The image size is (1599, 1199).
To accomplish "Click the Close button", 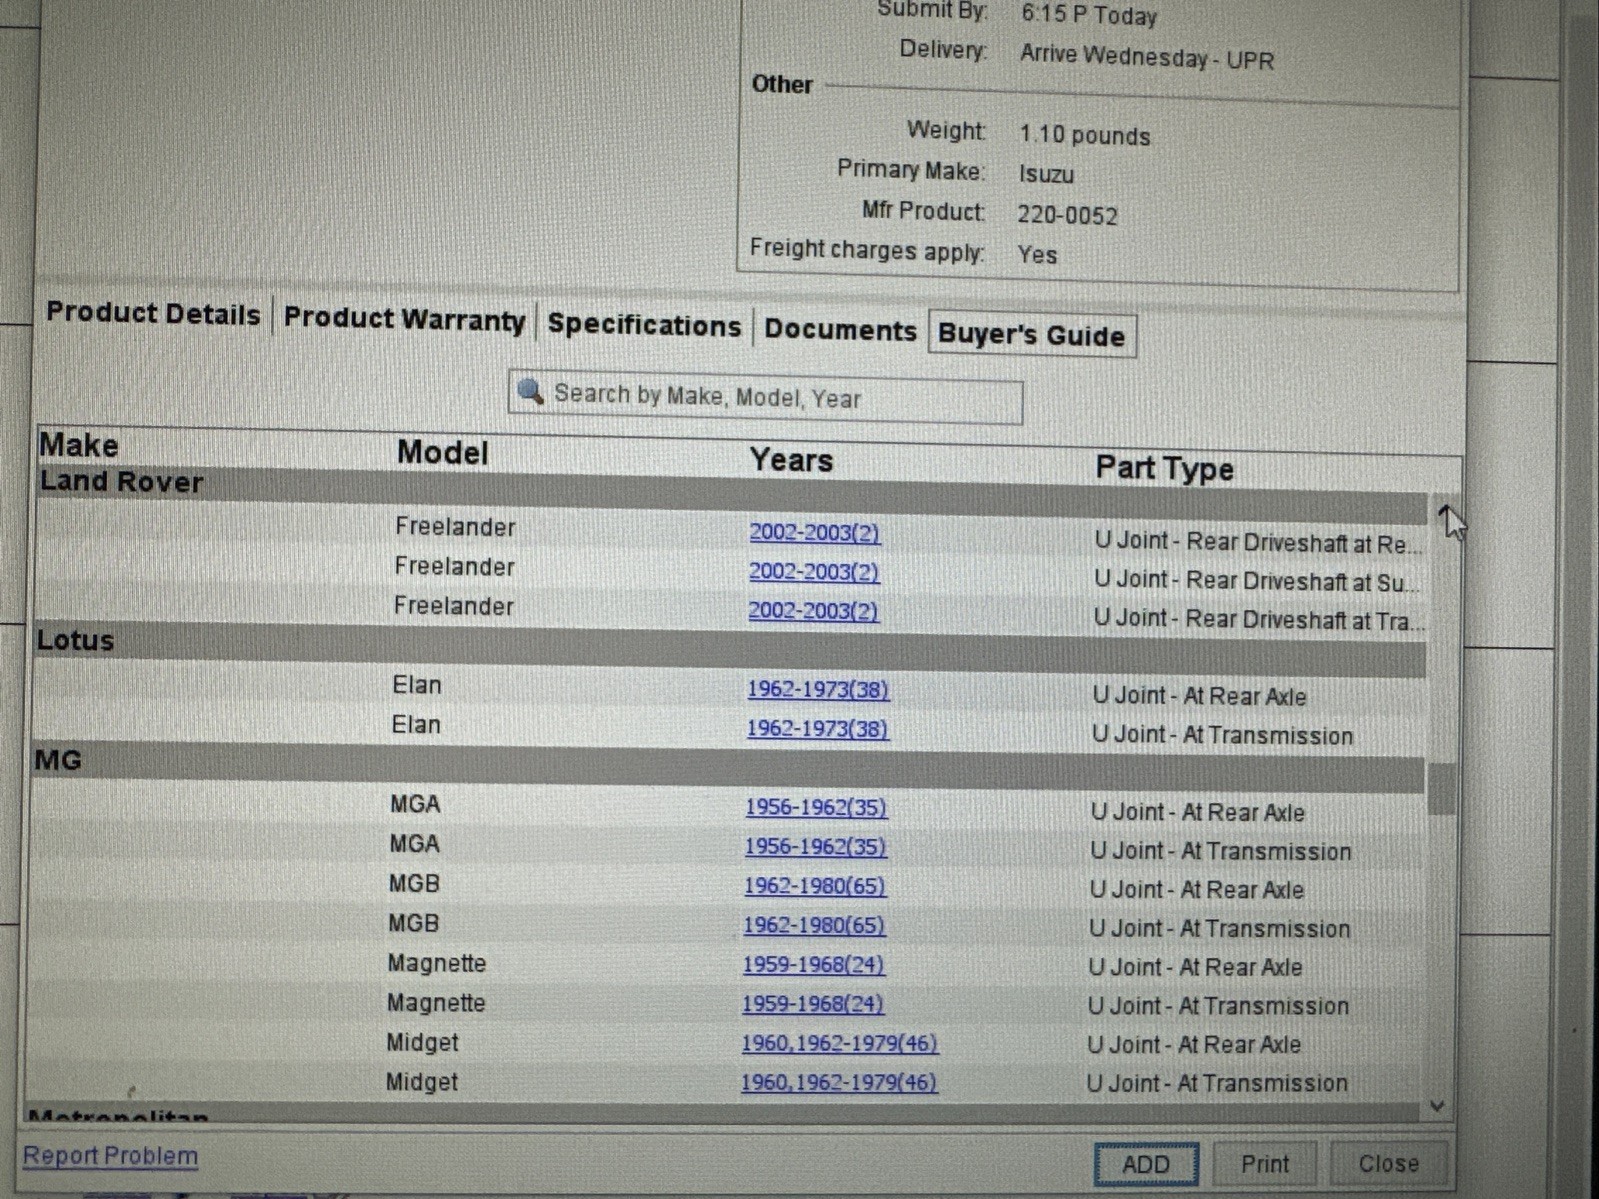I will click(1388, 1163).
